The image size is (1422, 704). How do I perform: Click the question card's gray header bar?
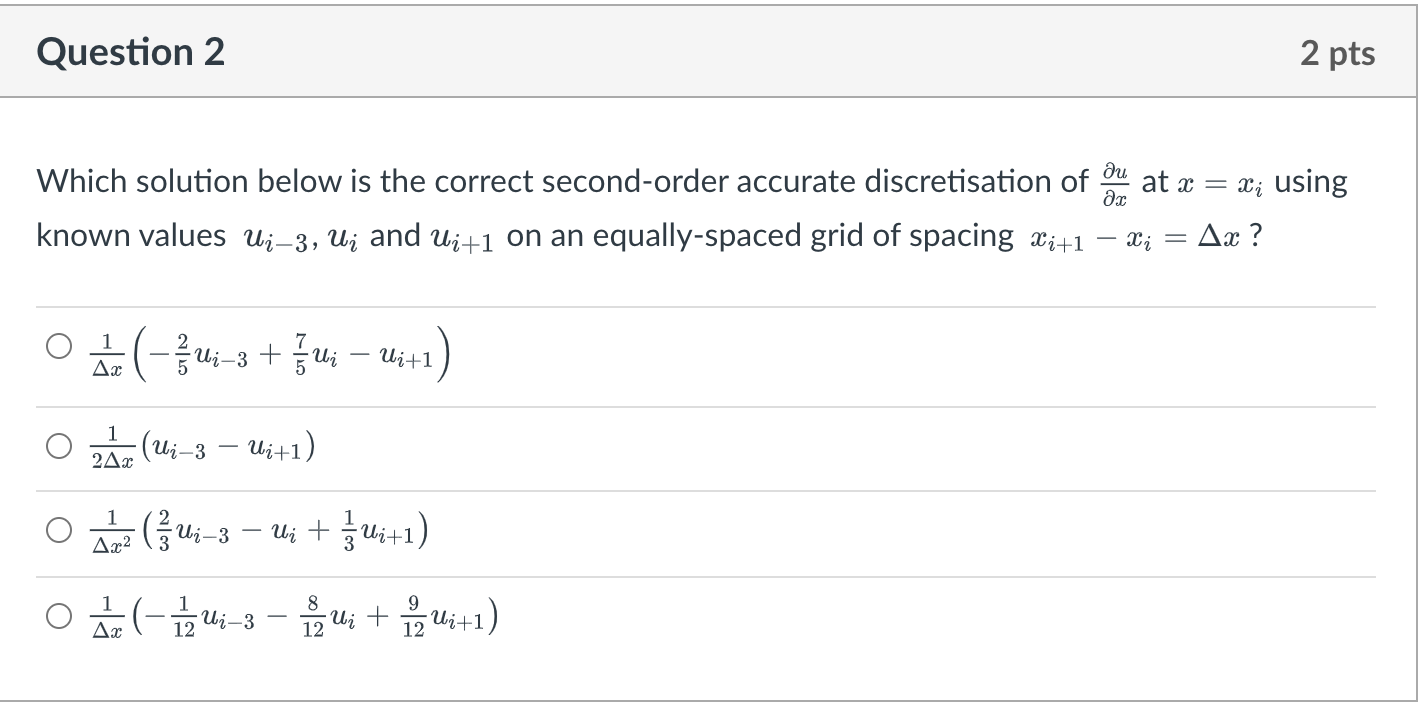click(x=700, y=52)
